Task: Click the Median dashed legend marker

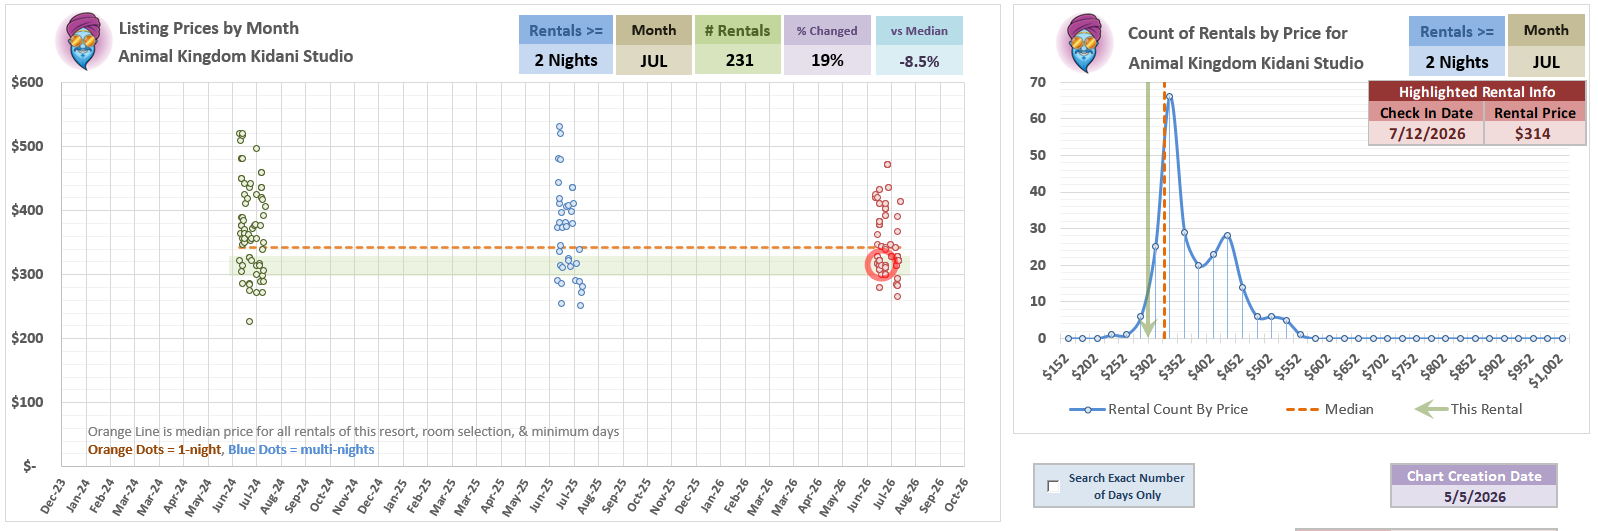Action: tap(1302, 409)
